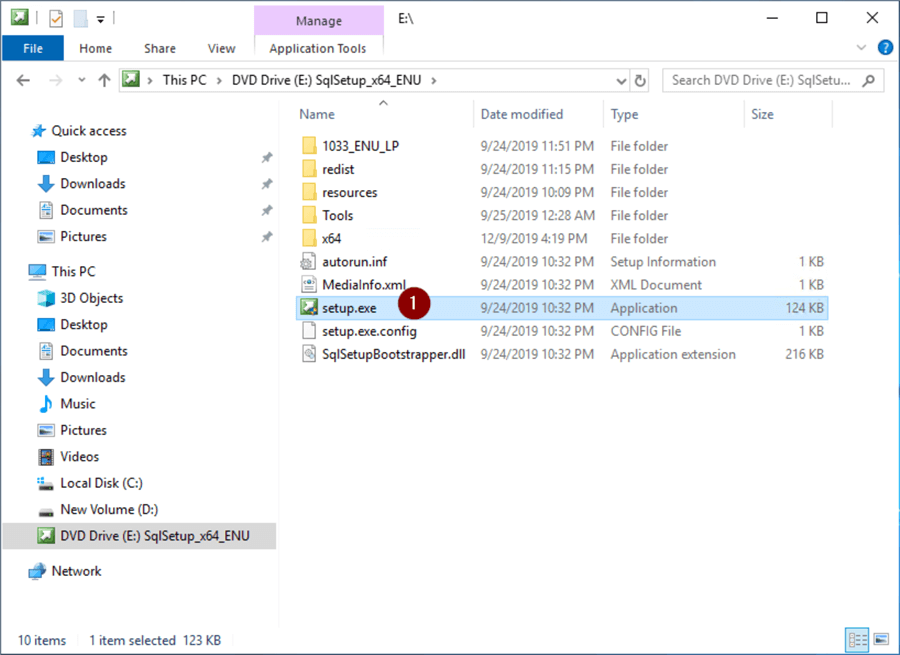
Task: Select the MediaInfo.xml file icon
Action: [x=309, y=285]
